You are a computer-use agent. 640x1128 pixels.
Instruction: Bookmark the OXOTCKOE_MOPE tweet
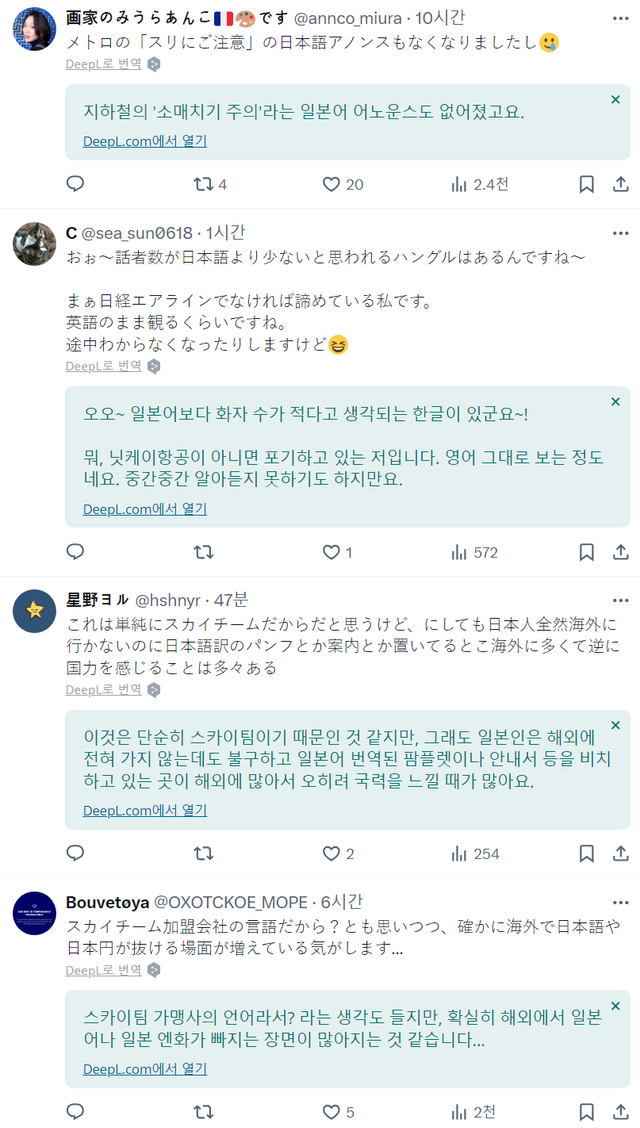587,1111
